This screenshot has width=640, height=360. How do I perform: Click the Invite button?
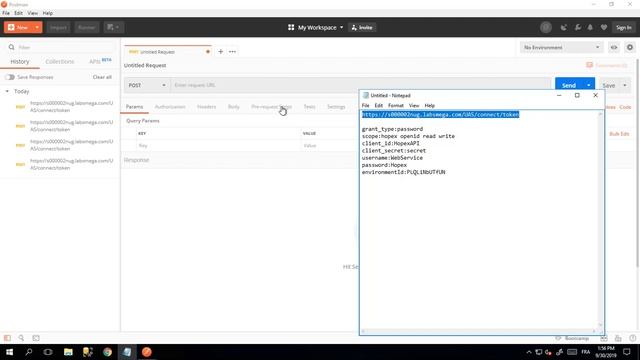362,27
